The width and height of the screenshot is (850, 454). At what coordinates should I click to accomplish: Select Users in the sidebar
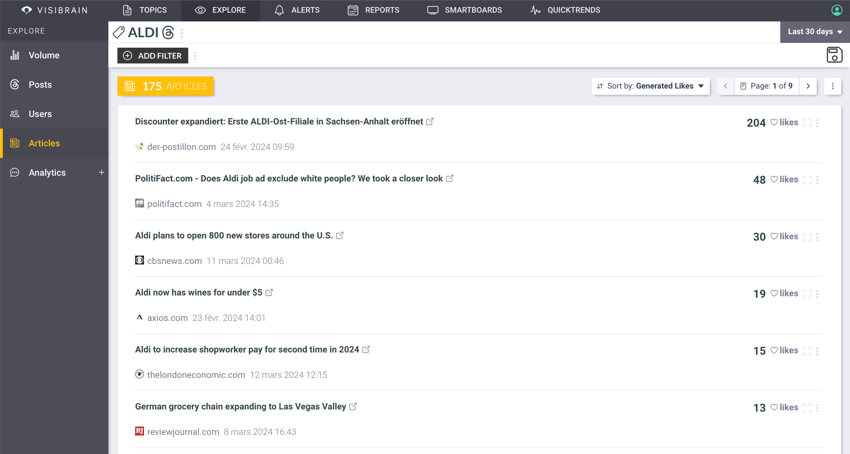coord(54,114)
